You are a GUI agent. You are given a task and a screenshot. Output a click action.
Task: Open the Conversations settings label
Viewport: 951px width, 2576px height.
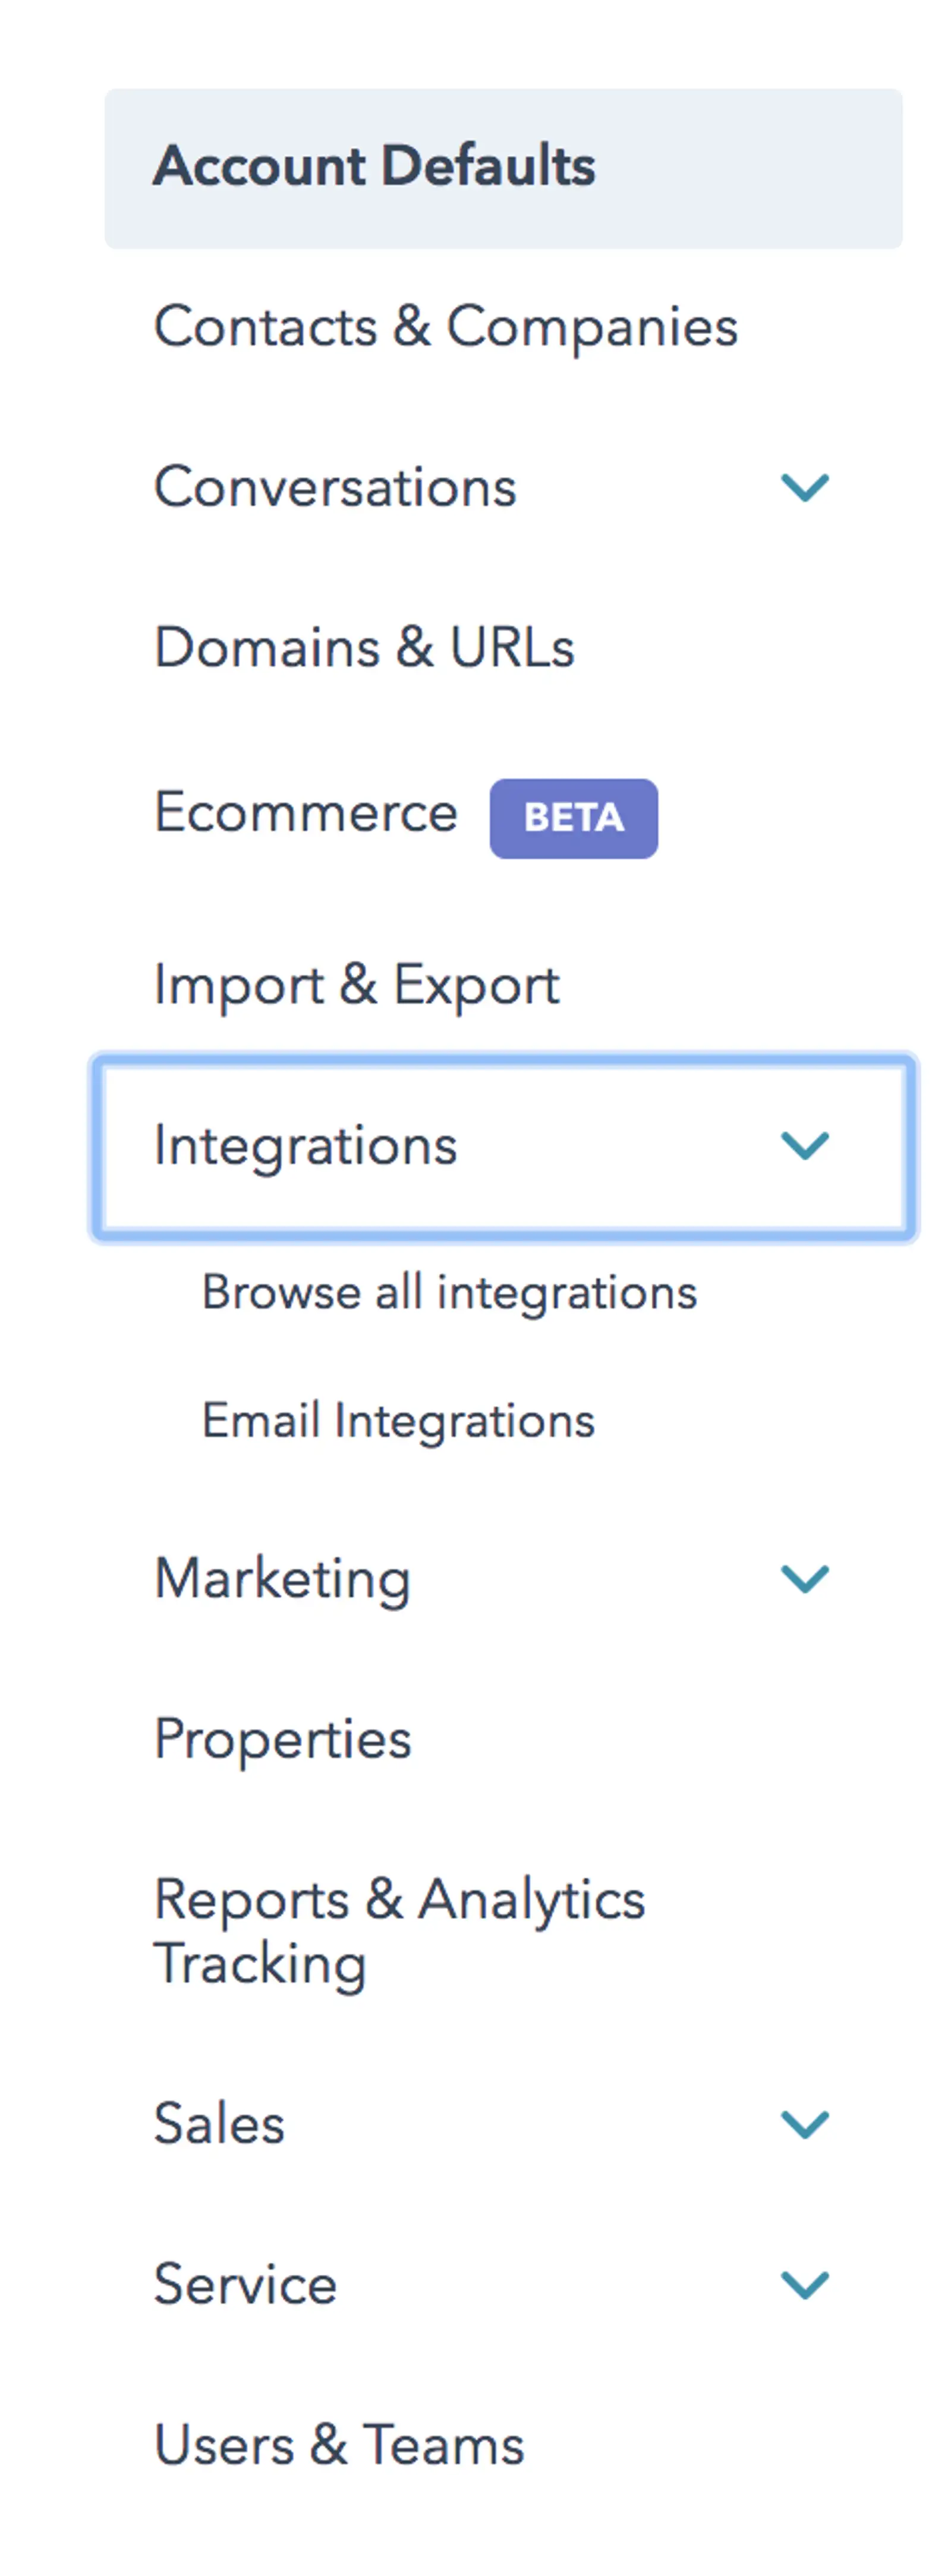coord(335,488)
